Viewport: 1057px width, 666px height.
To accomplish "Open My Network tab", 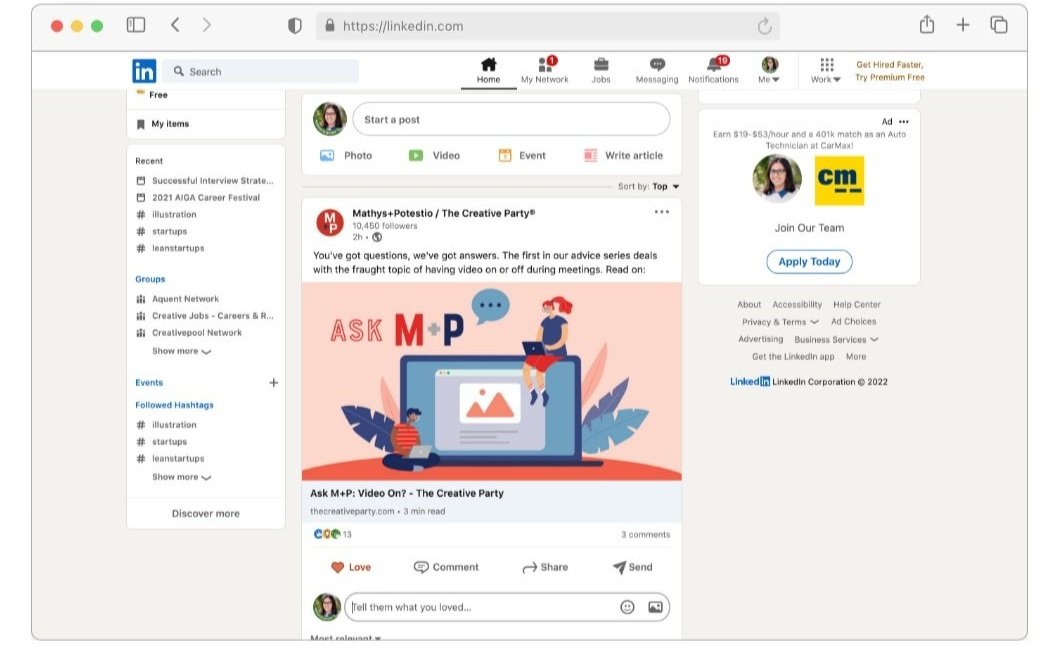I will tap(545, 71).
